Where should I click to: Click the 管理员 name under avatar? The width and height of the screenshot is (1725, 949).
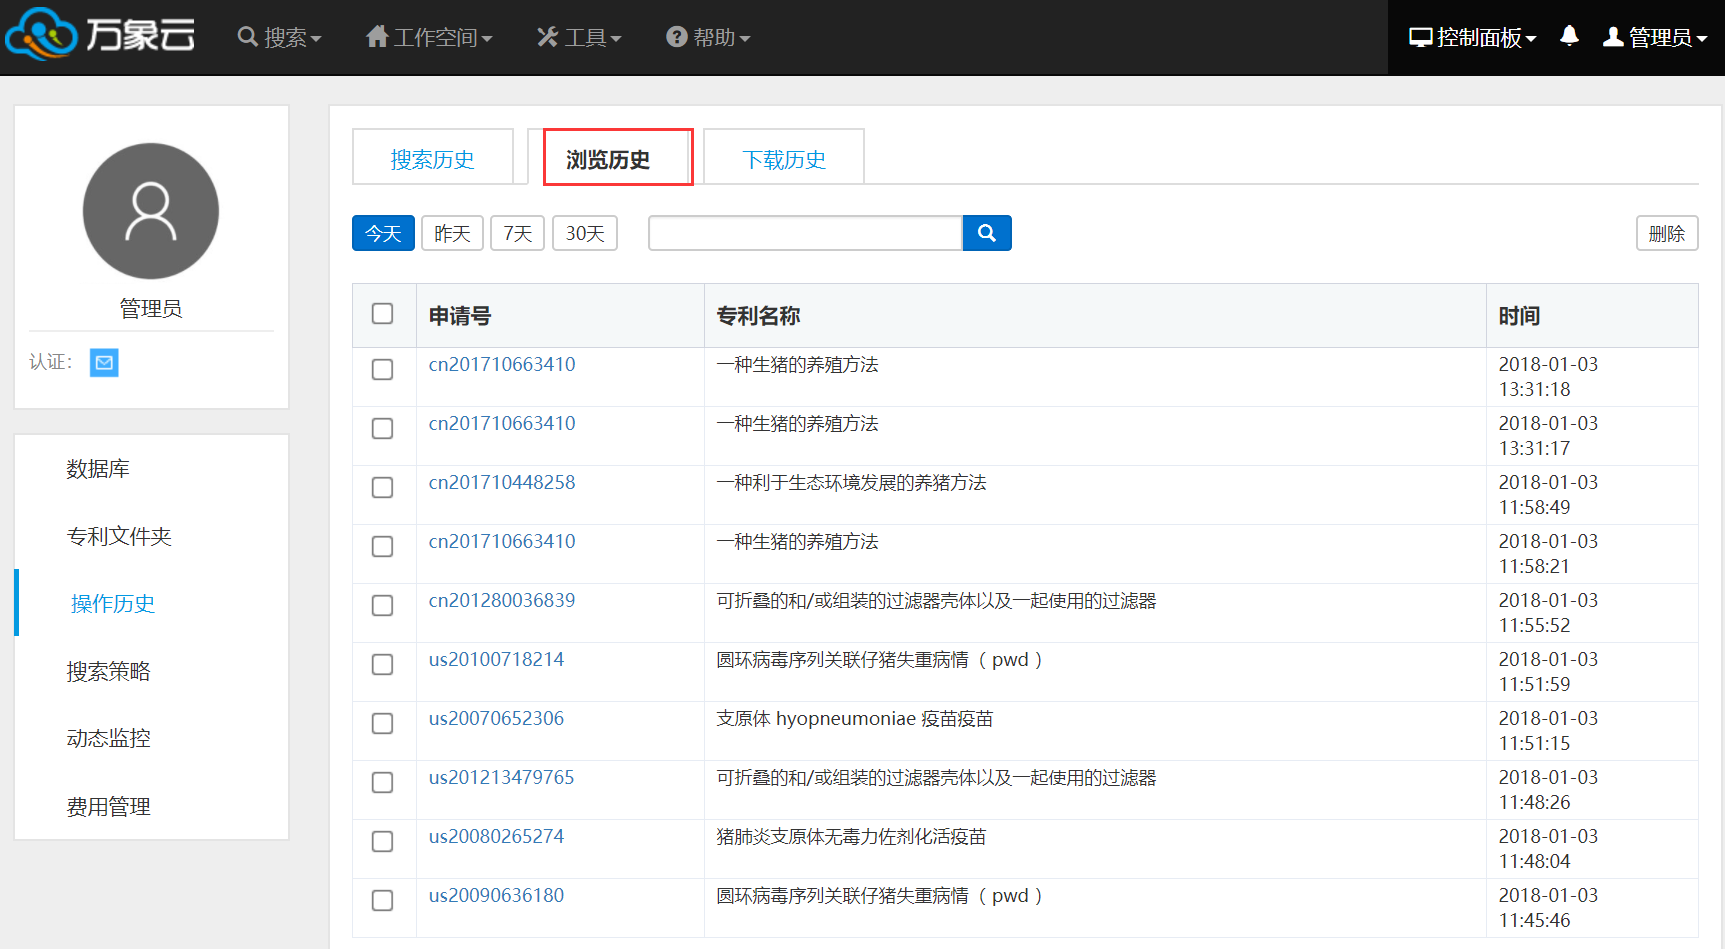(151, 308)
